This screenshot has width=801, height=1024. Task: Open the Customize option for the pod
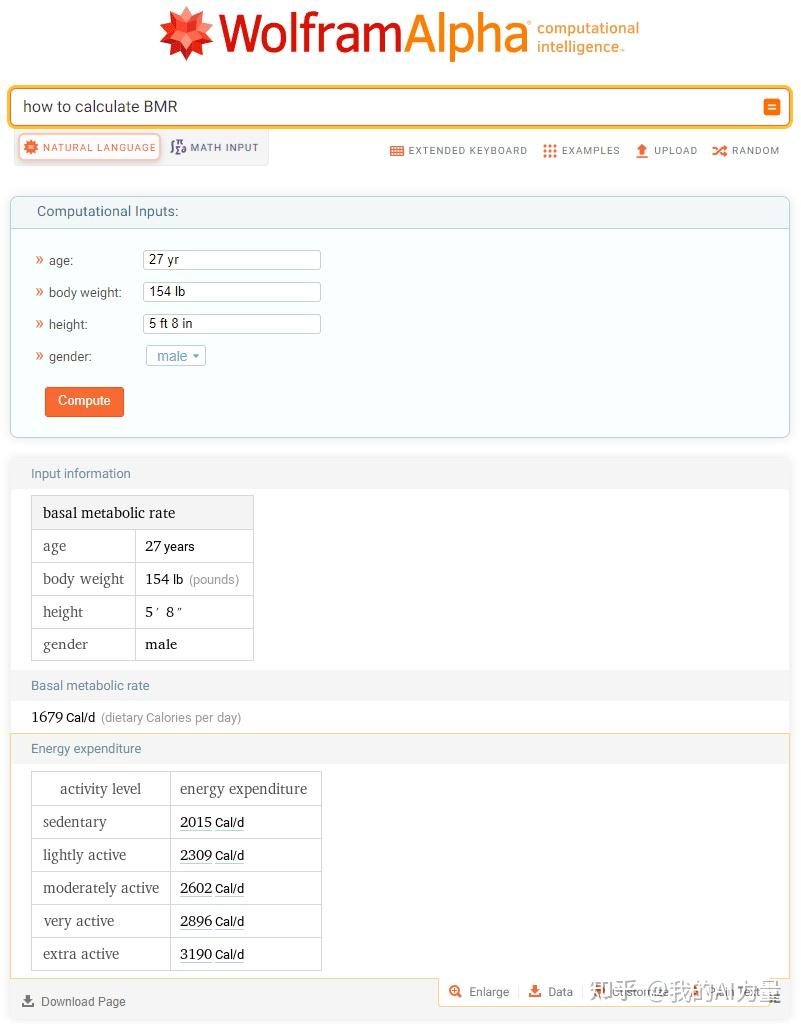tap(636, 991)
